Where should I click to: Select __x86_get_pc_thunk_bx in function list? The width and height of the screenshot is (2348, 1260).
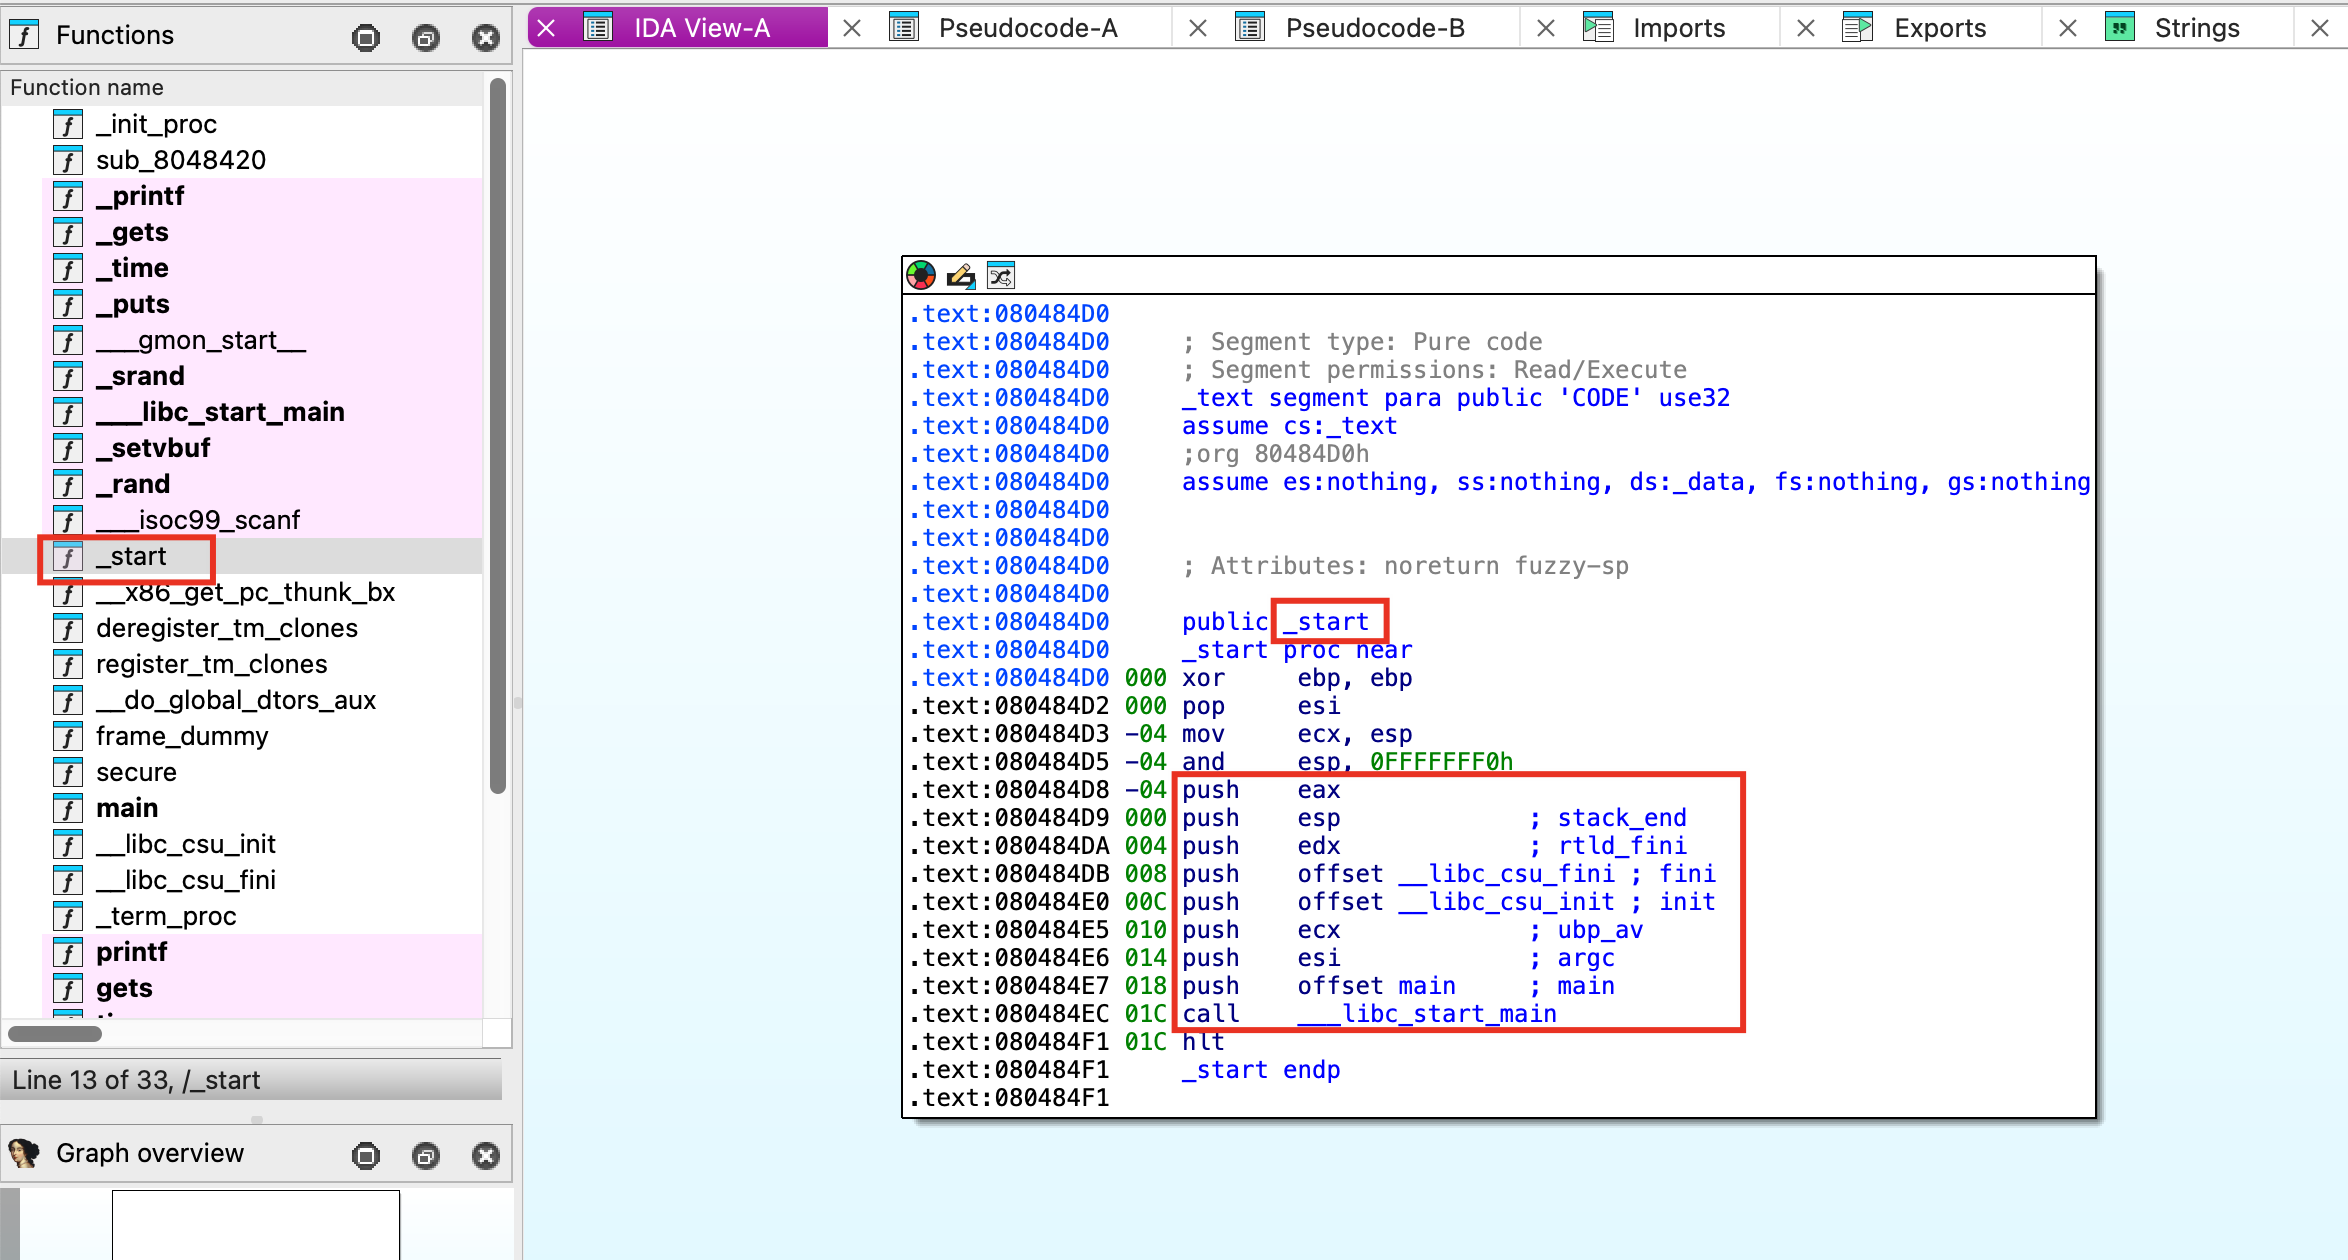pyautogui.click(x=244, y=592)
